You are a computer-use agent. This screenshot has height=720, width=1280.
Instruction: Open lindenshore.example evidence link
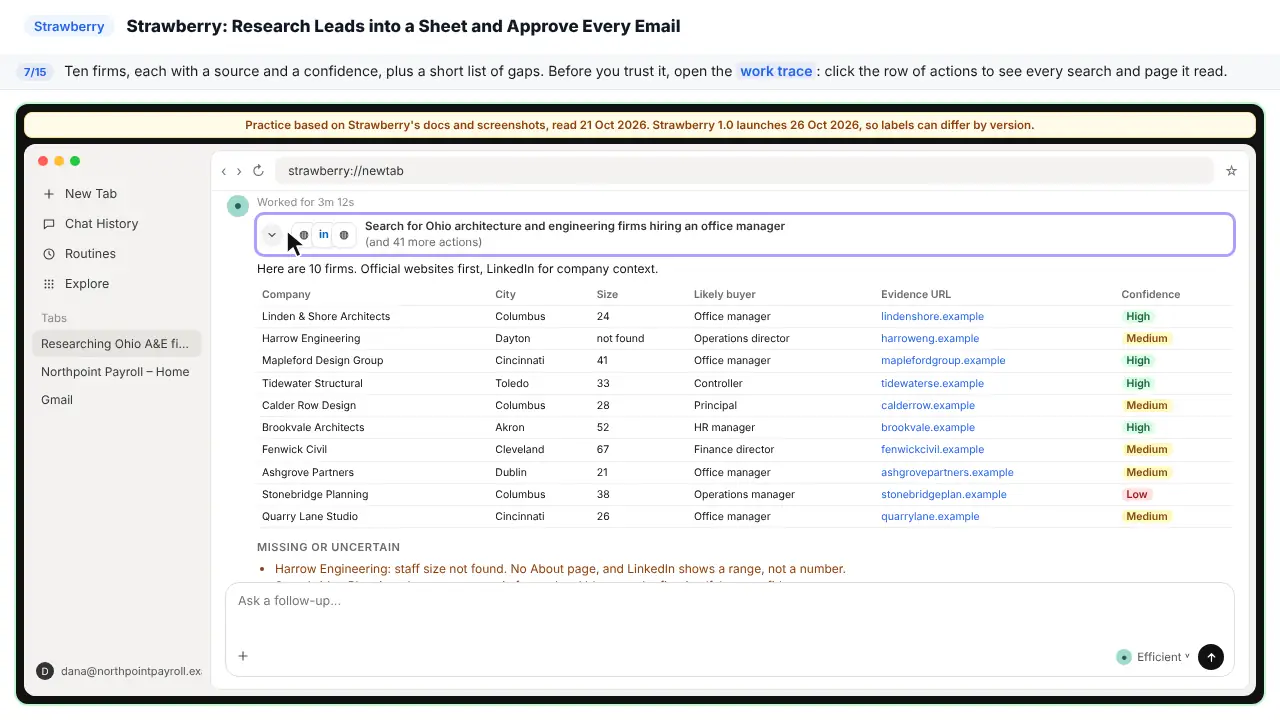pos(932,316)
